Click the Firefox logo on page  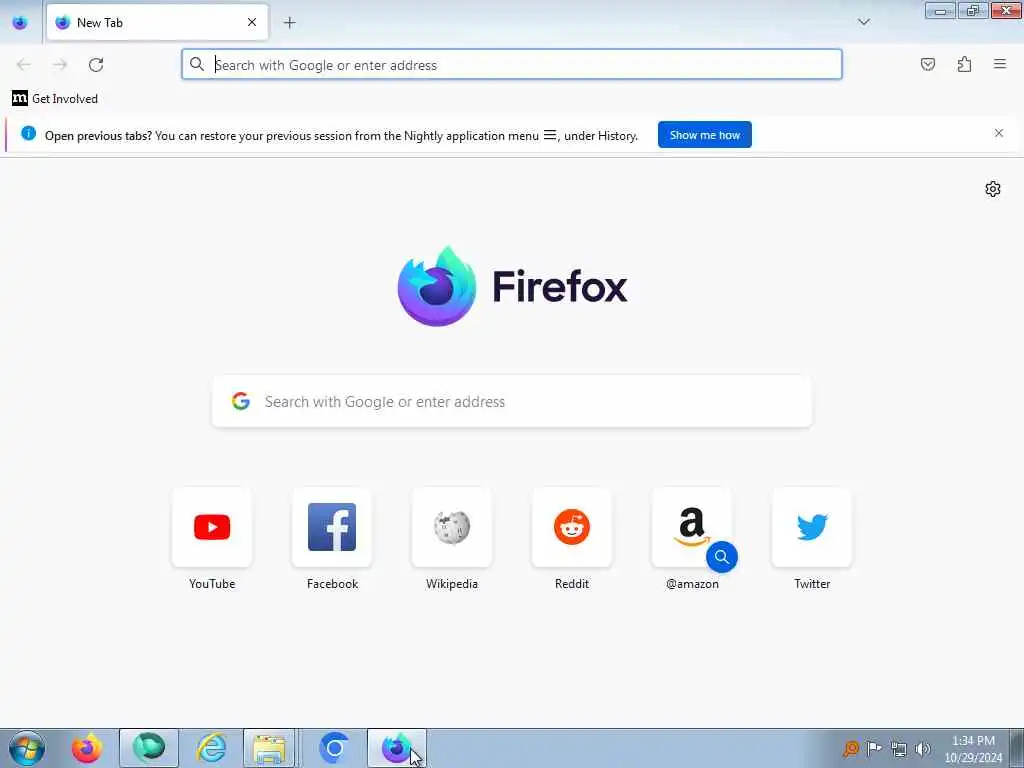(x=512, y=286)
